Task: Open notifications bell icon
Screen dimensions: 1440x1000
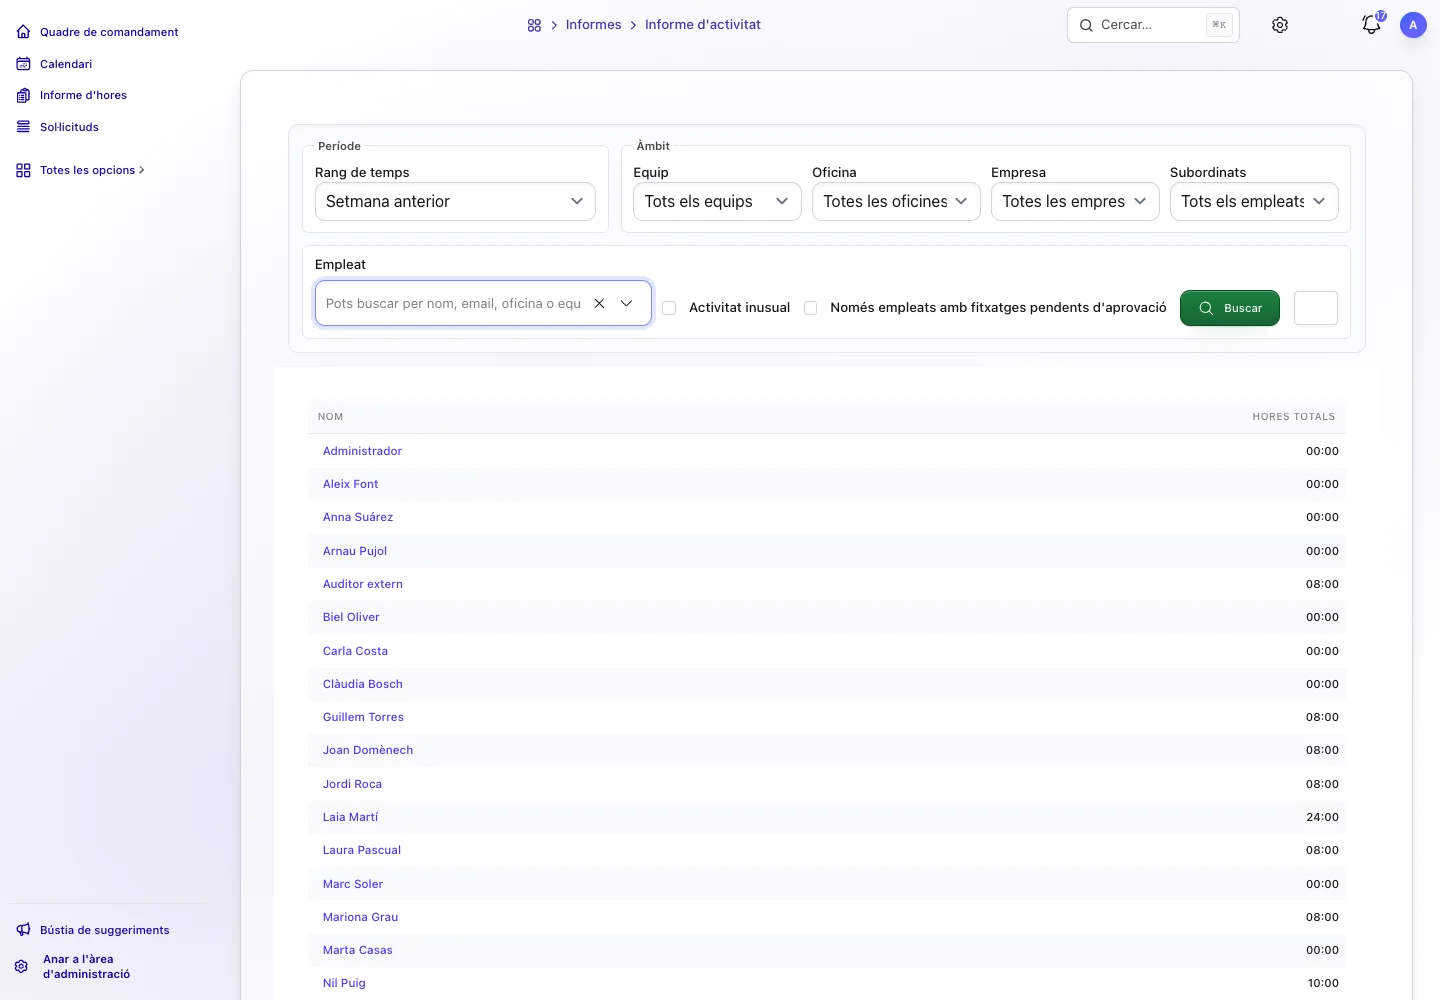Action: point(1371,25)
